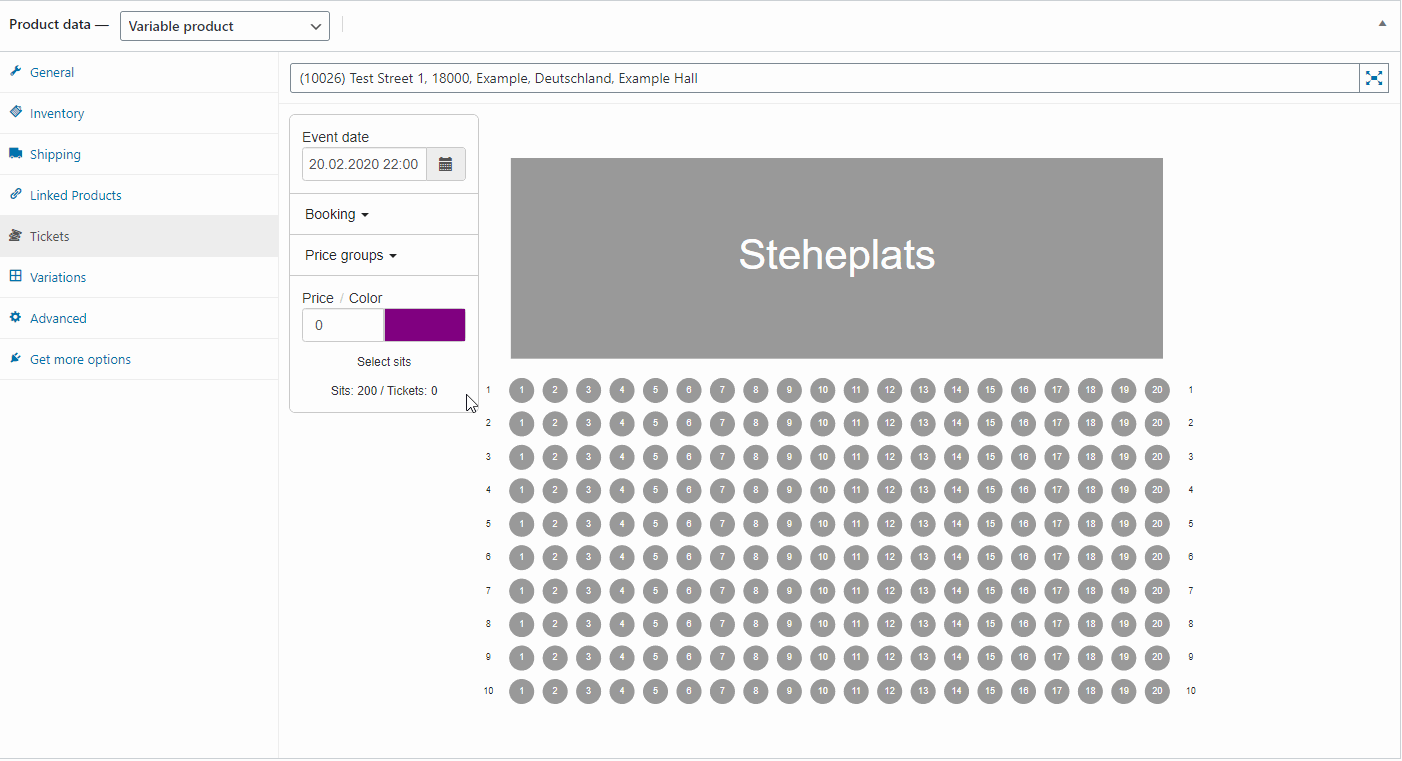
Task: Click the fullscreen icon next to address field
Action: pyautogui.click(x=1374, y=78)
